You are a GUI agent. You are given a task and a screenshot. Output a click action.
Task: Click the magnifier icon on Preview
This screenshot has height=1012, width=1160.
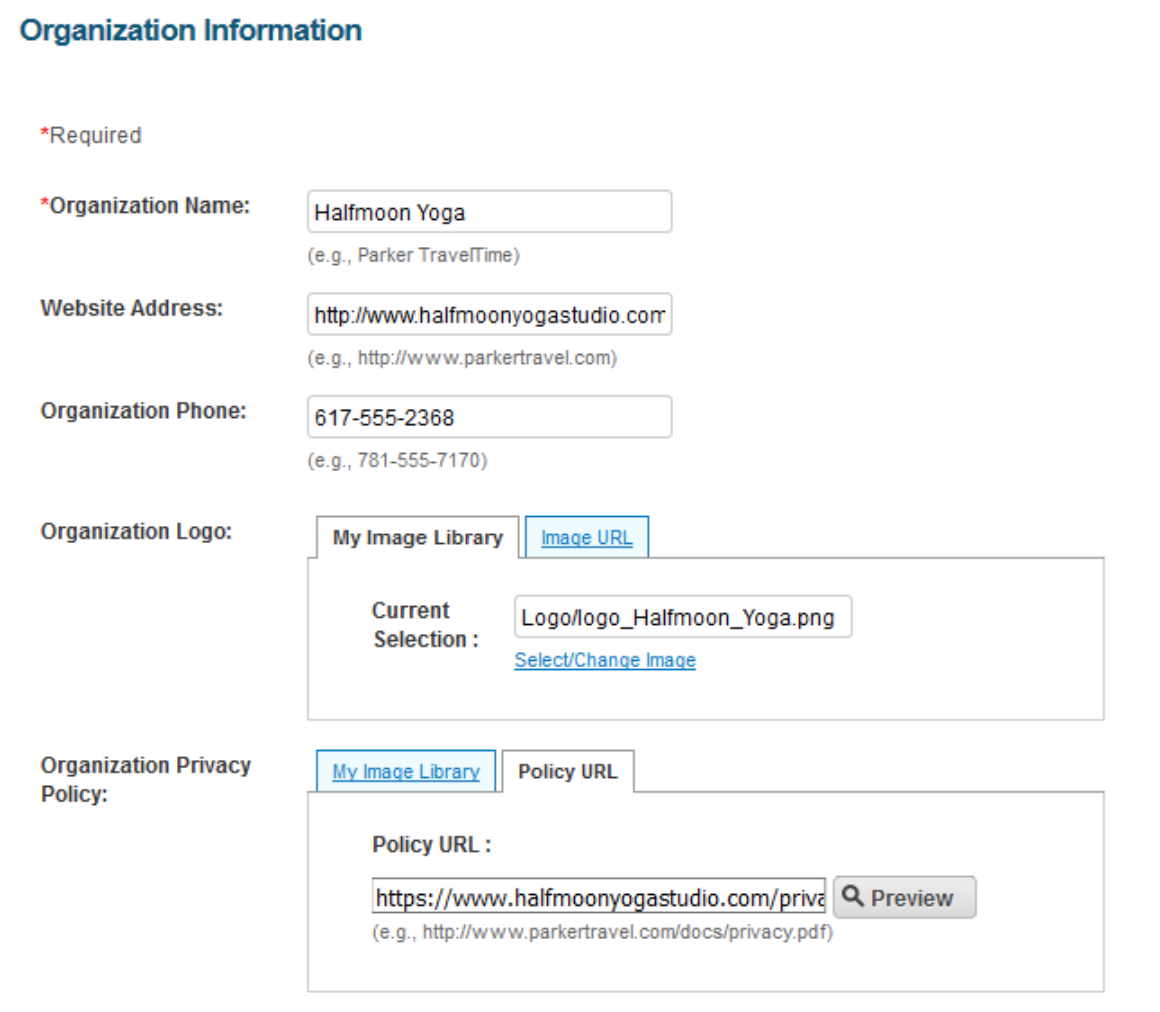853,896
